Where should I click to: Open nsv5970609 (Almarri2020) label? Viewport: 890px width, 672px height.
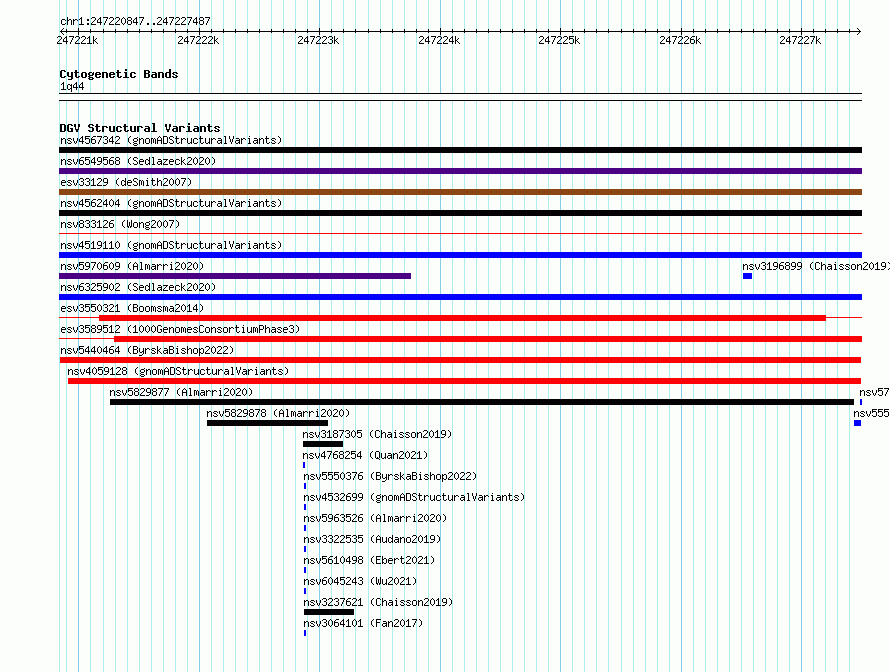point(132,266)
